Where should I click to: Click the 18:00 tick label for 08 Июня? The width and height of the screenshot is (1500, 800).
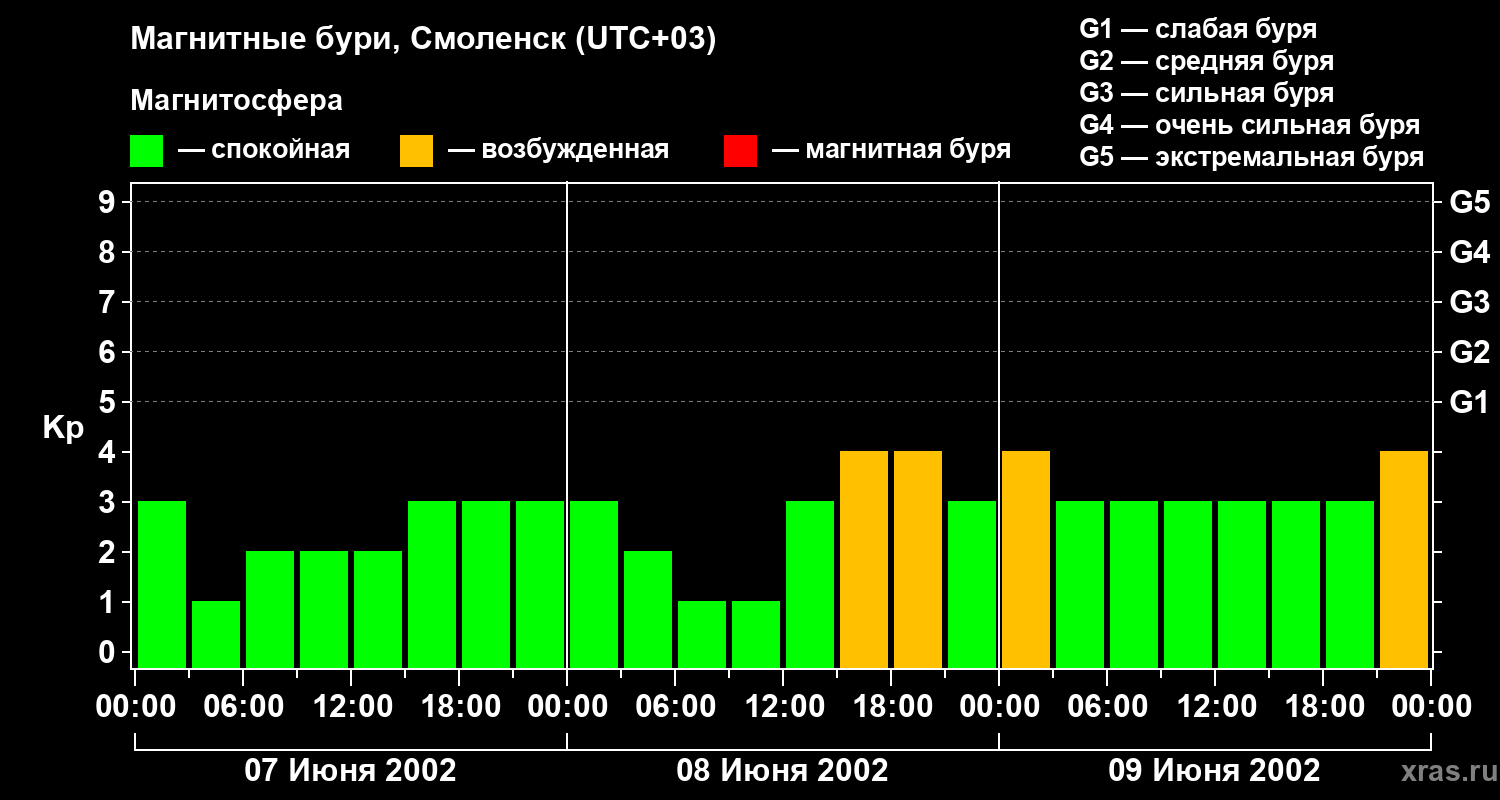891,707
